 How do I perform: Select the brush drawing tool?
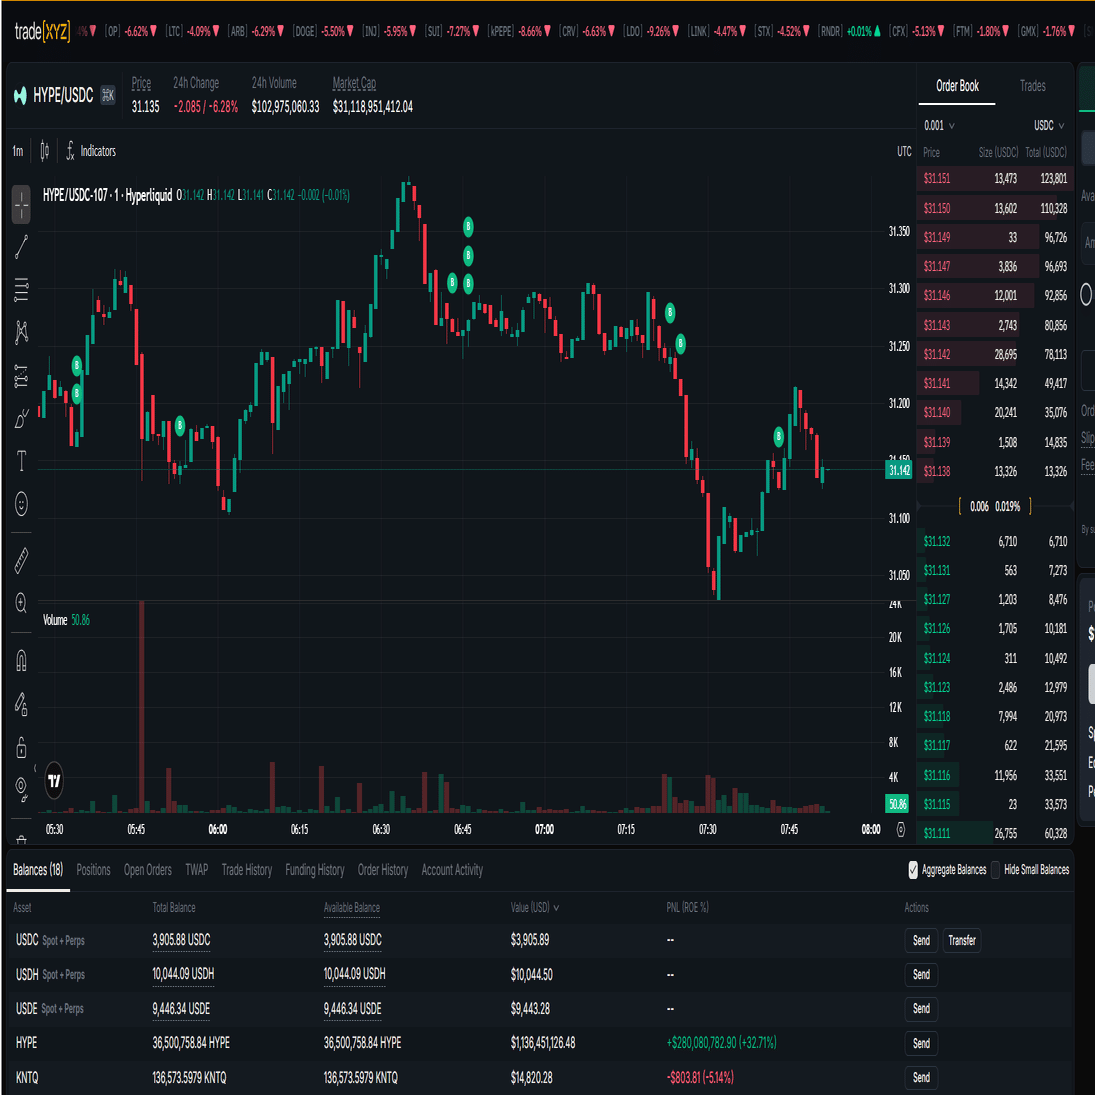[x=21, y=419]
